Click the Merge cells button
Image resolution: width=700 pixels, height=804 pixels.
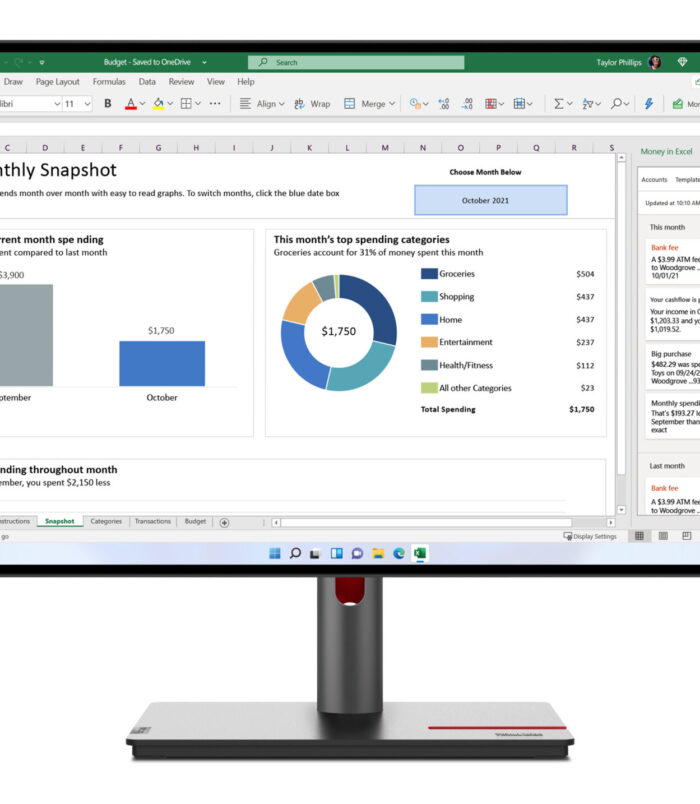pos(369,104)
